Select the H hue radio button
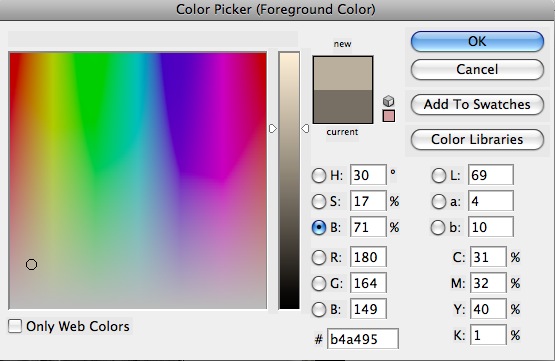The height and width of the screenshot is (361, 555). click(319, 175)
